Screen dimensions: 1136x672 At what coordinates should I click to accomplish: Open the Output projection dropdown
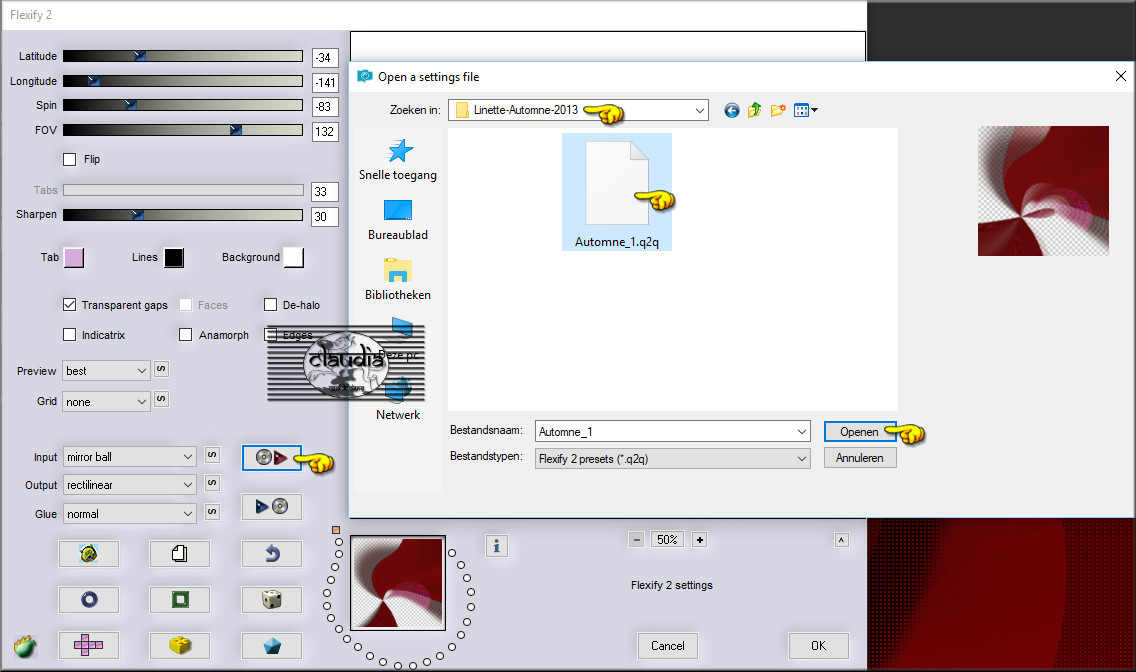(x=130, y=485)
